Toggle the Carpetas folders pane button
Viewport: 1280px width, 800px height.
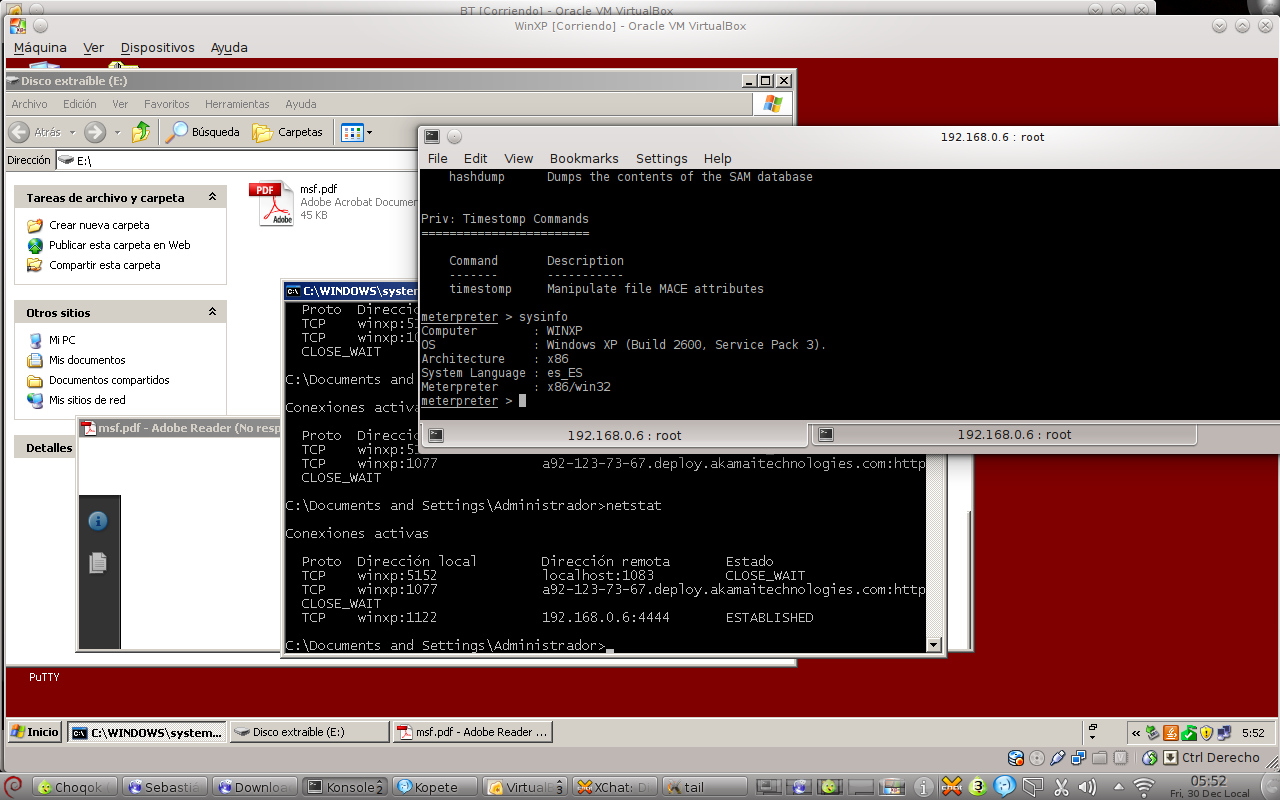click(x=288, y=132)
